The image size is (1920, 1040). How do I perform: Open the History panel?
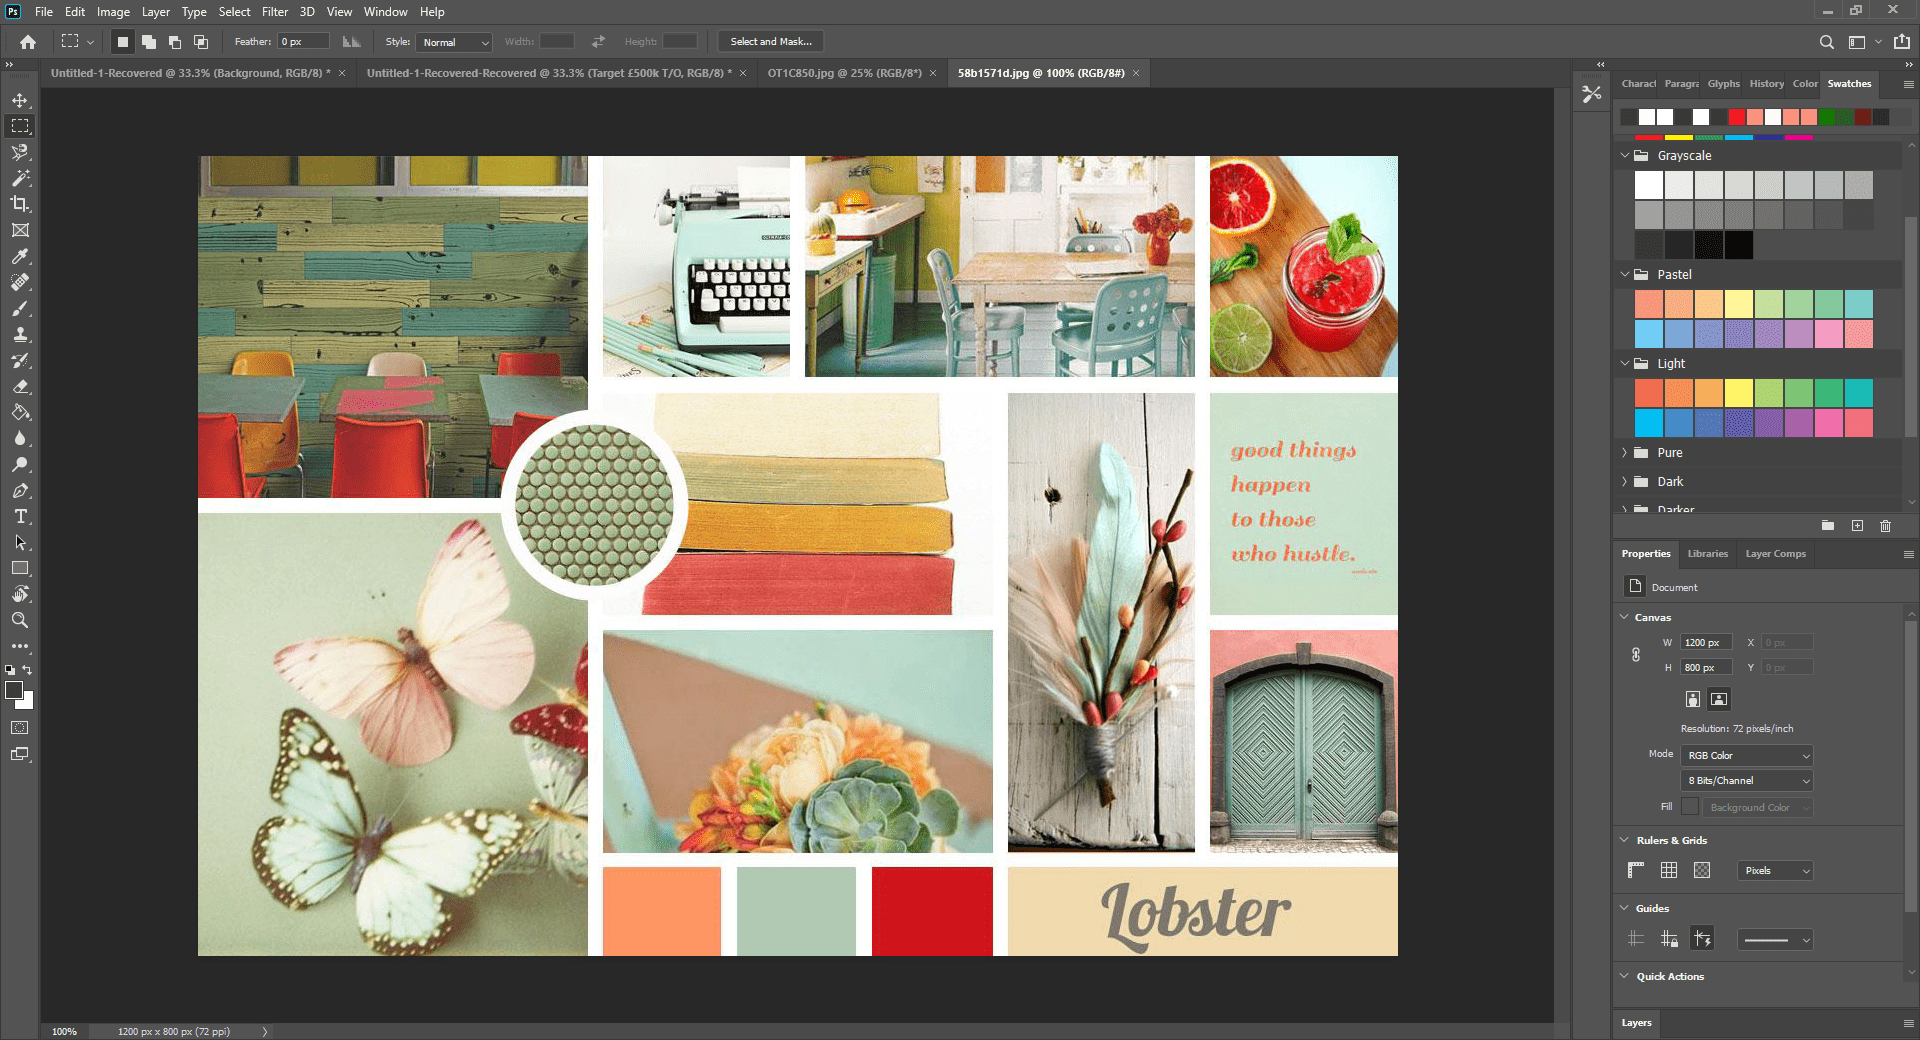coord(1766,84)
